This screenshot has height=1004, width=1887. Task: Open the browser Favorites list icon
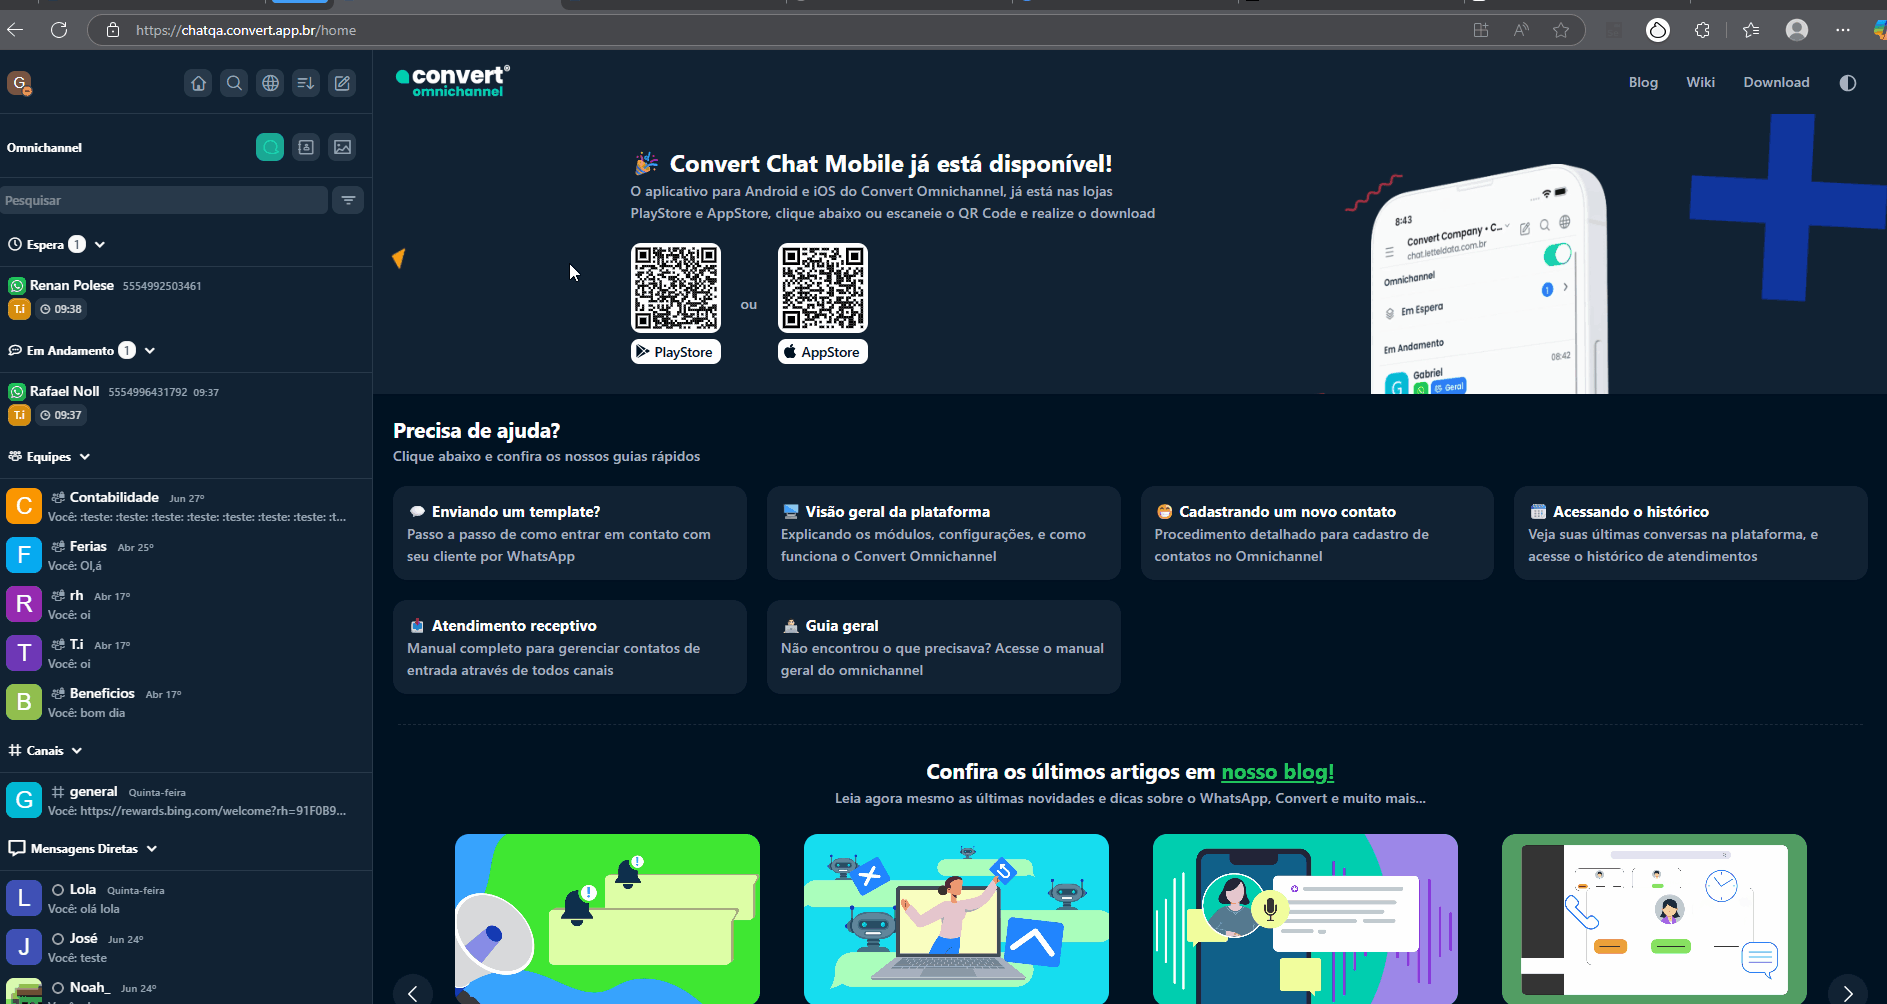pyautogui.click(x=1751, y=30)
